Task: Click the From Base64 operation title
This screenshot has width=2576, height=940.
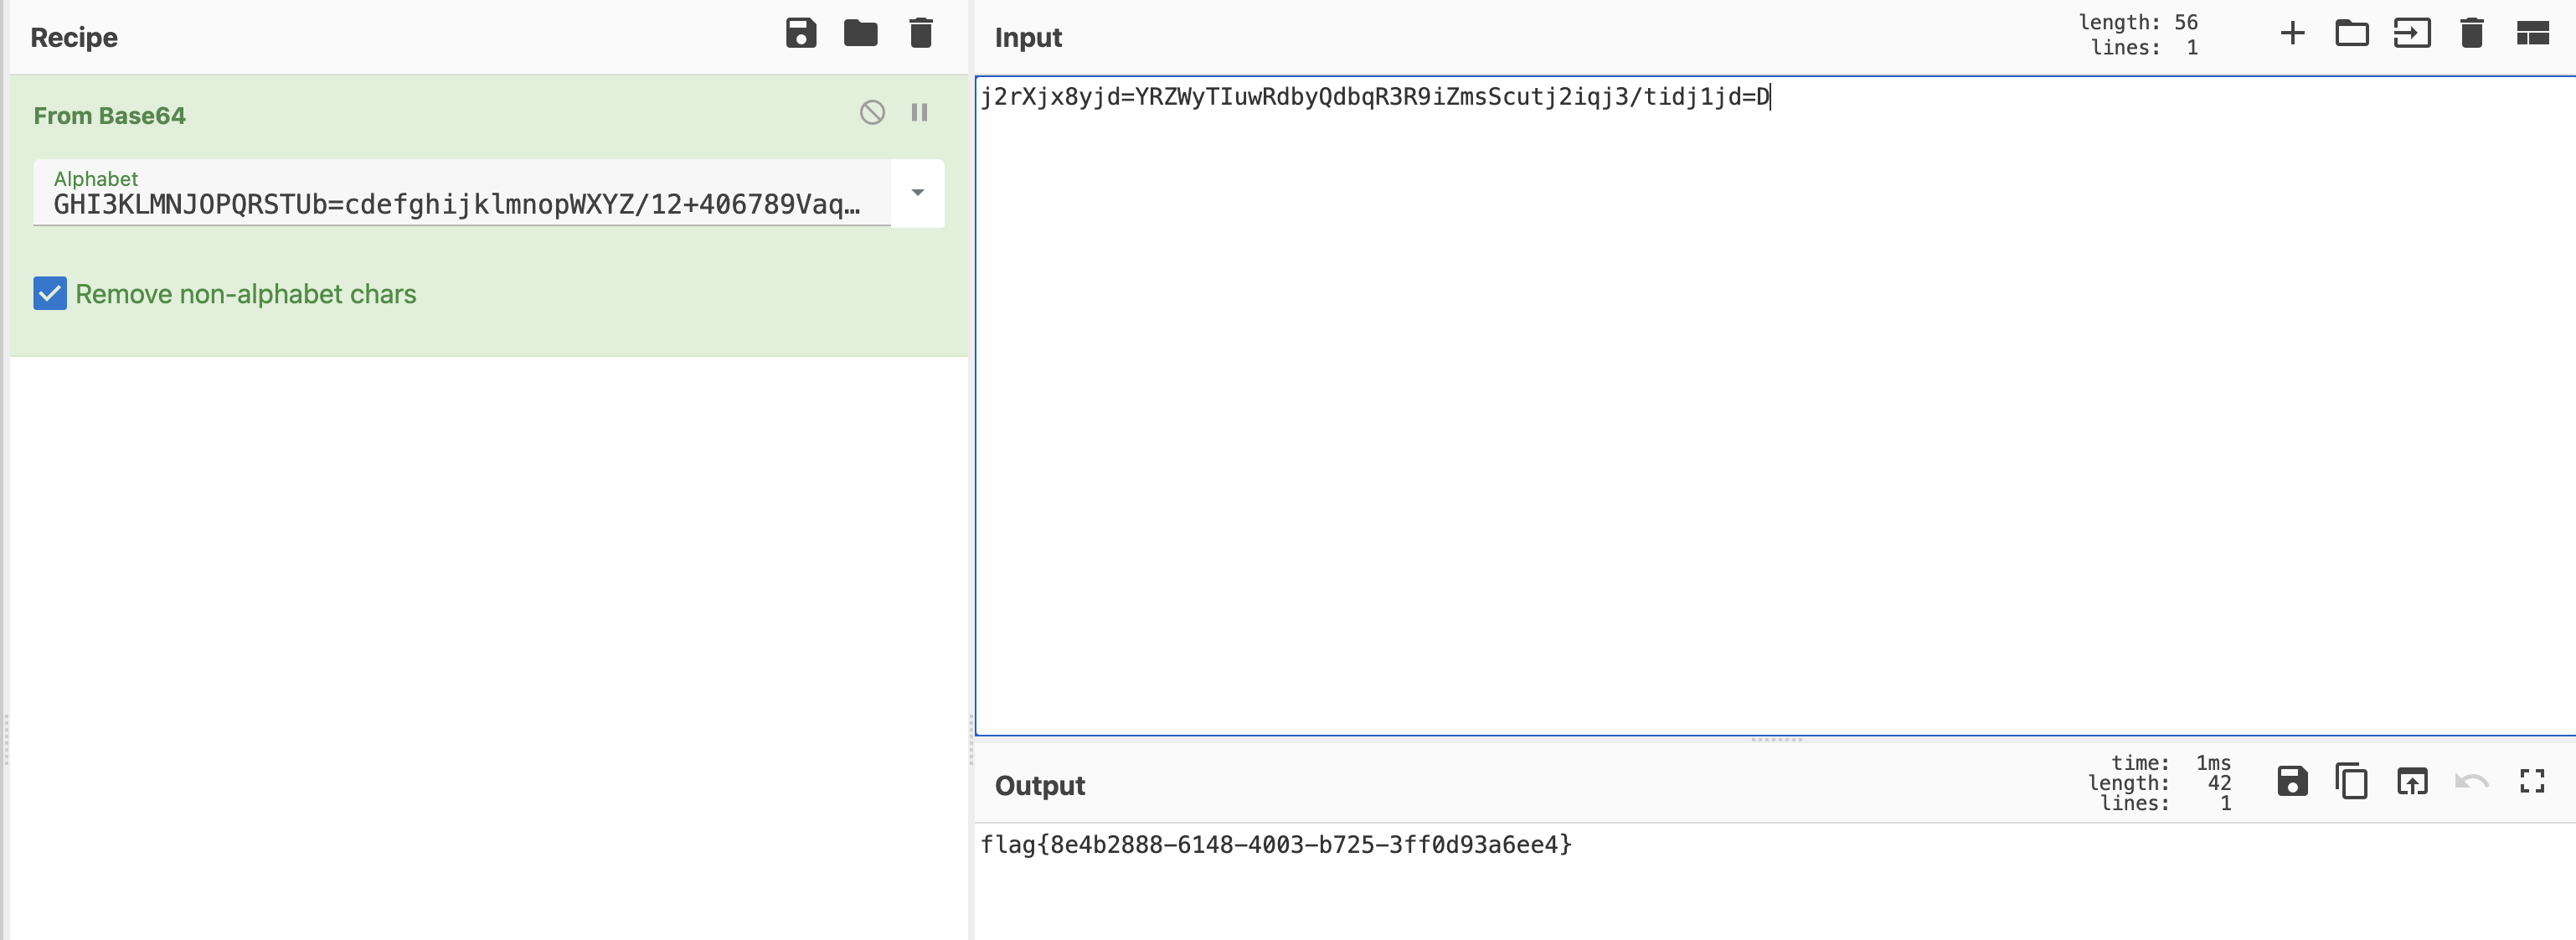Action: coord(110,116)
